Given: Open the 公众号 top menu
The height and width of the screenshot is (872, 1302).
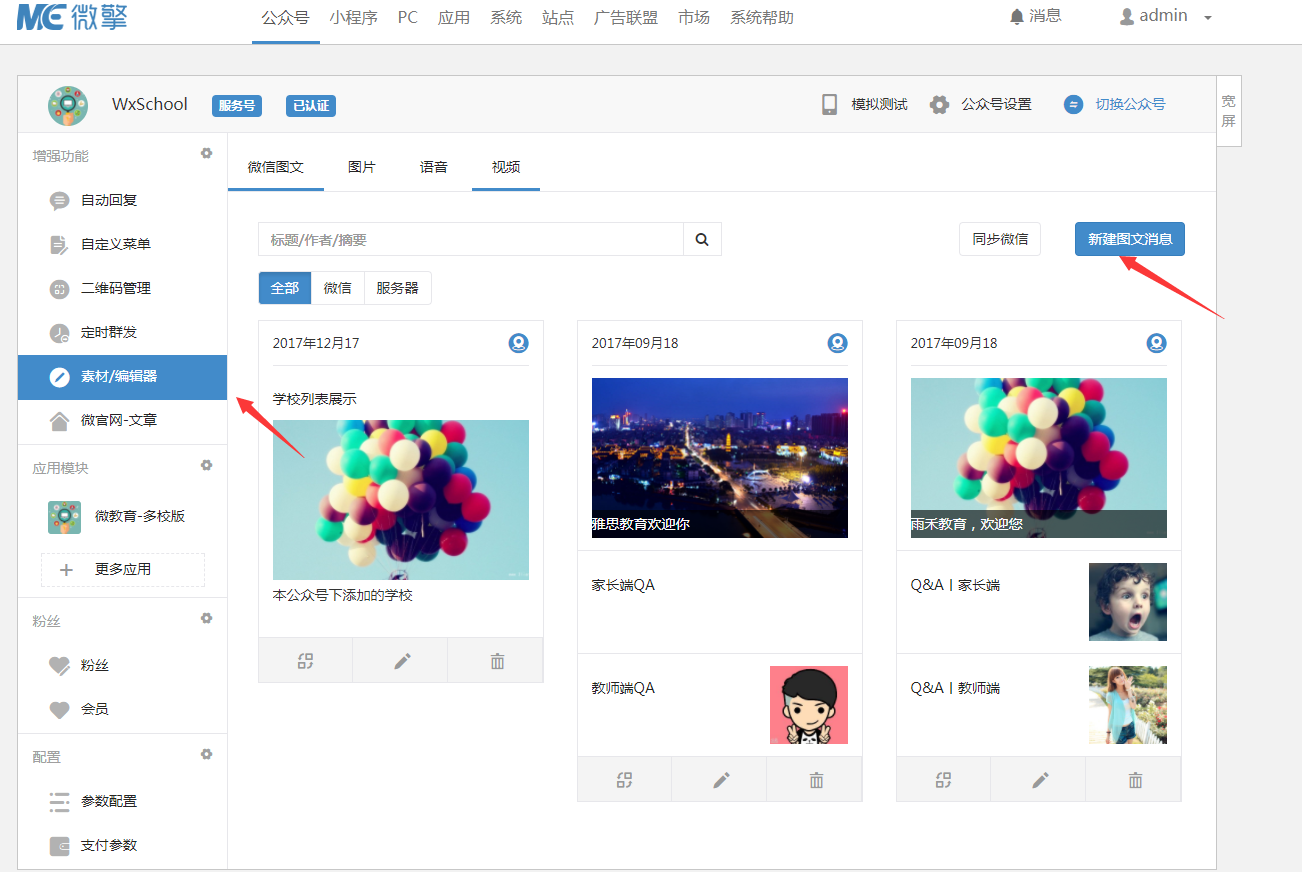Looking at the screenshot, I should tap(285, 17).
